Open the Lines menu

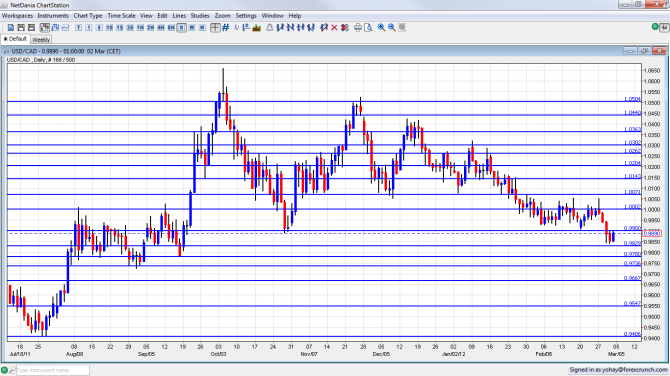coord(179,16)
